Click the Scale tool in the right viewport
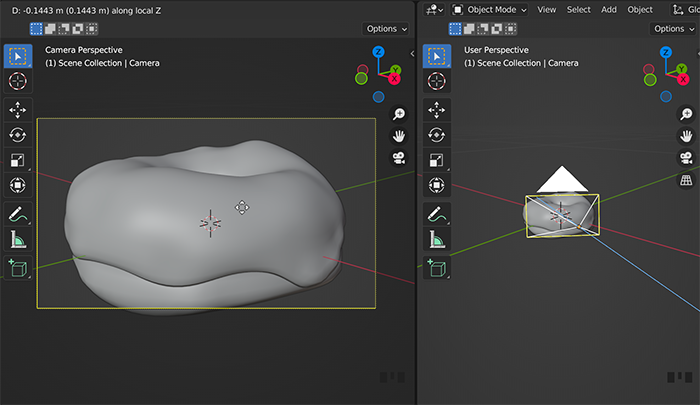700x405 pixels. (436, 160)
